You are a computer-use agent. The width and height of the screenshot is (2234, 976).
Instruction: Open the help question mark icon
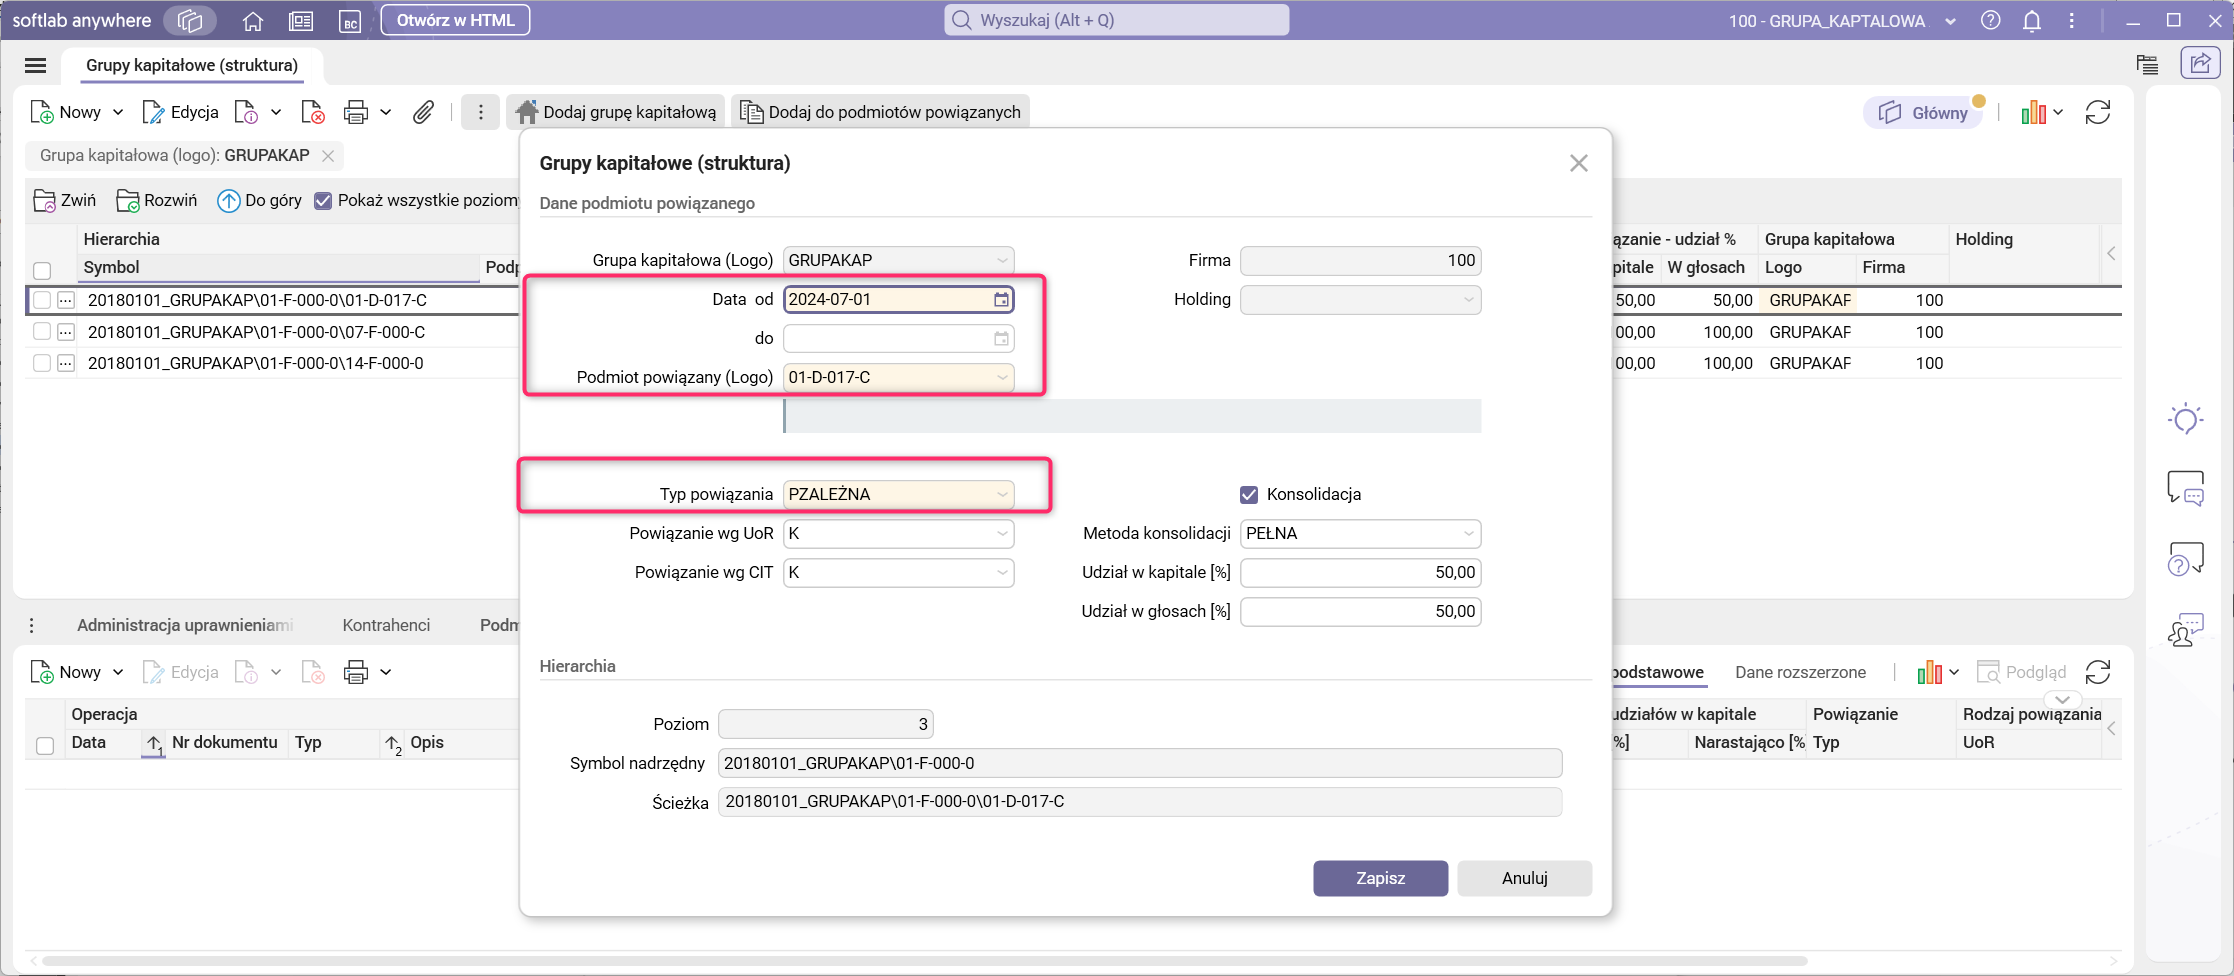(1991, 21)
